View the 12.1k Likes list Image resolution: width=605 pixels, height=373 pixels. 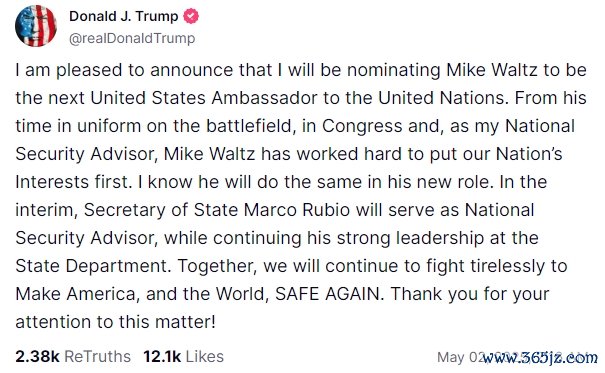183,356
